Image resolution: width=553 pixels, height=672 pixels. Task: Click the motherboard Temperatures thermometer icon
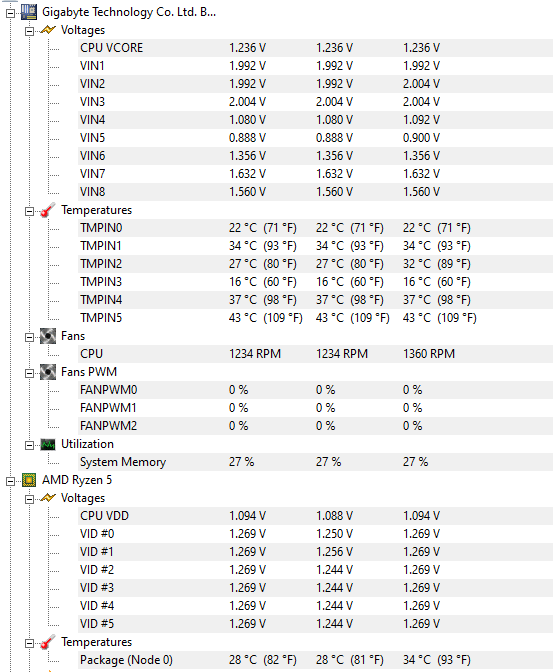coord(48,210)
